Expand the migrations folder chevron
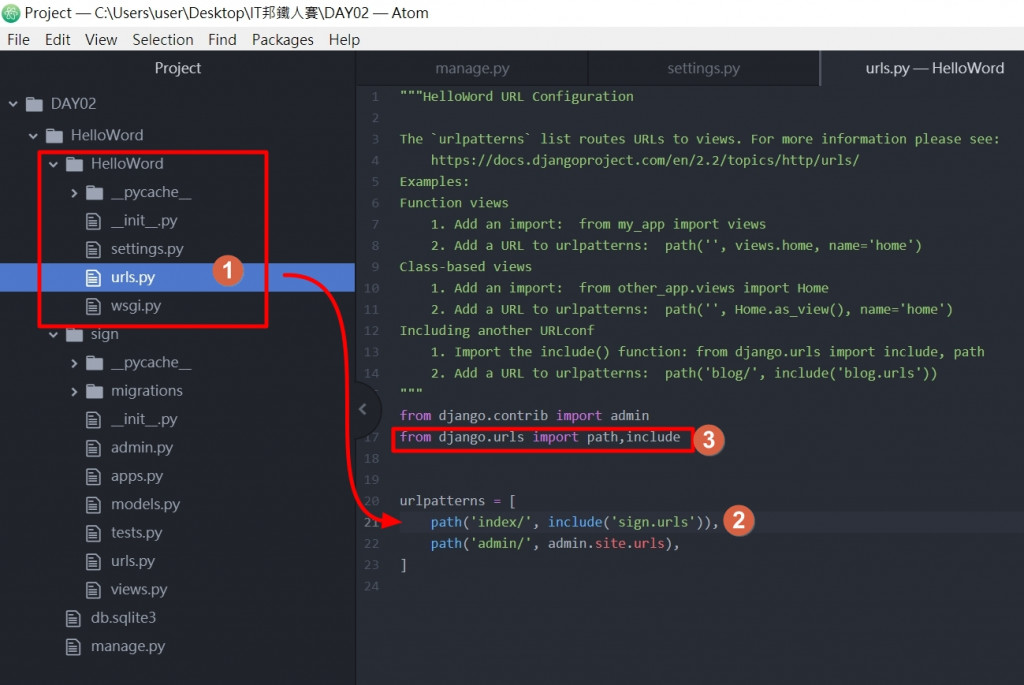This screenshot has height=685, width=1024. (74, 391)
